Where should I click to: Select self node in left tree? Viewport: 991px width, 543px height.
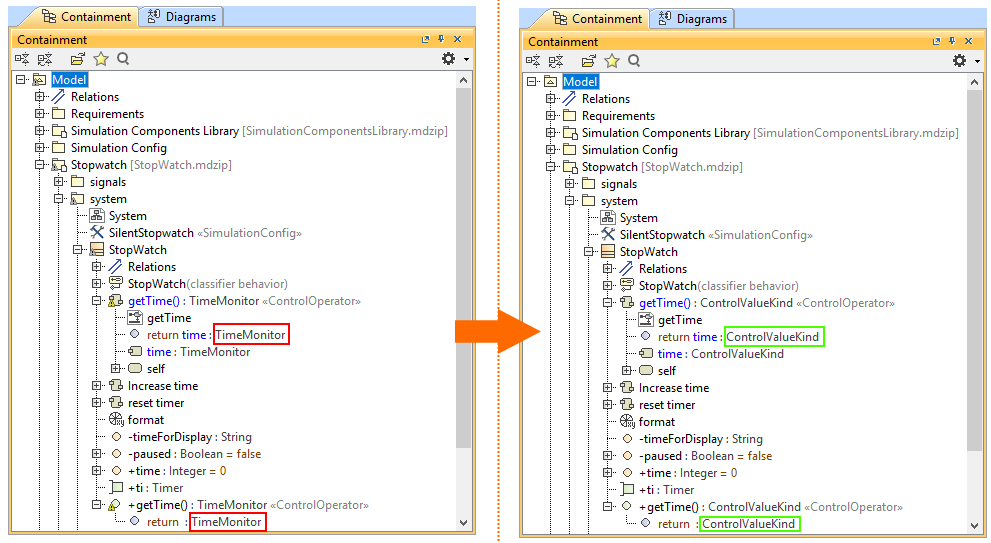[155, 369]
